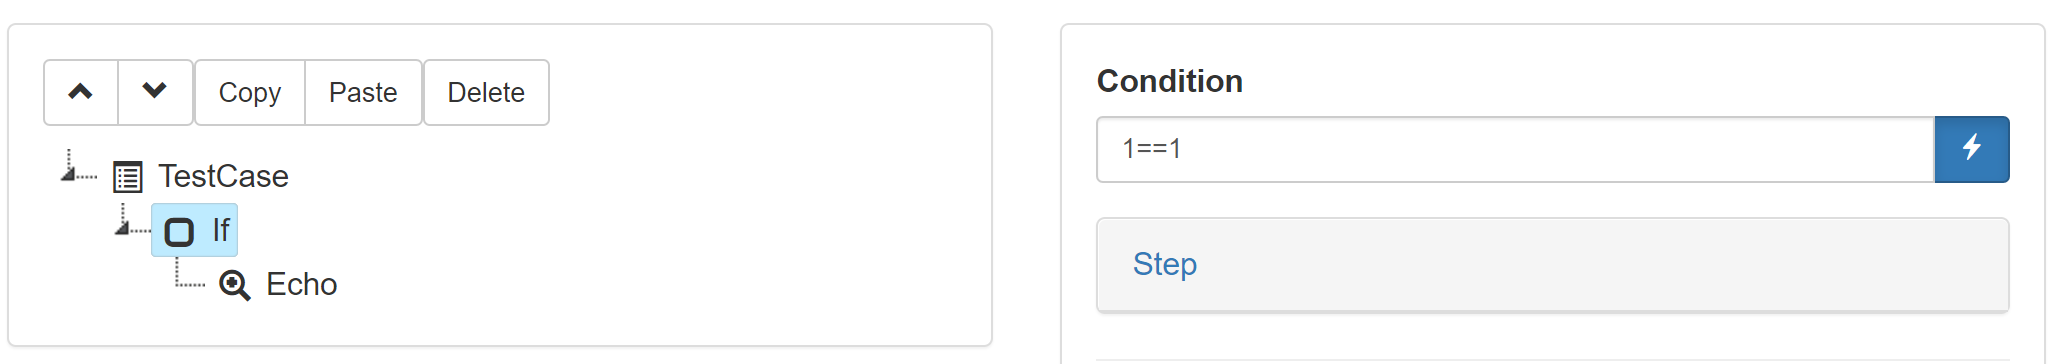
Task: Click the TestCase list icon
Action: [128, 177]
